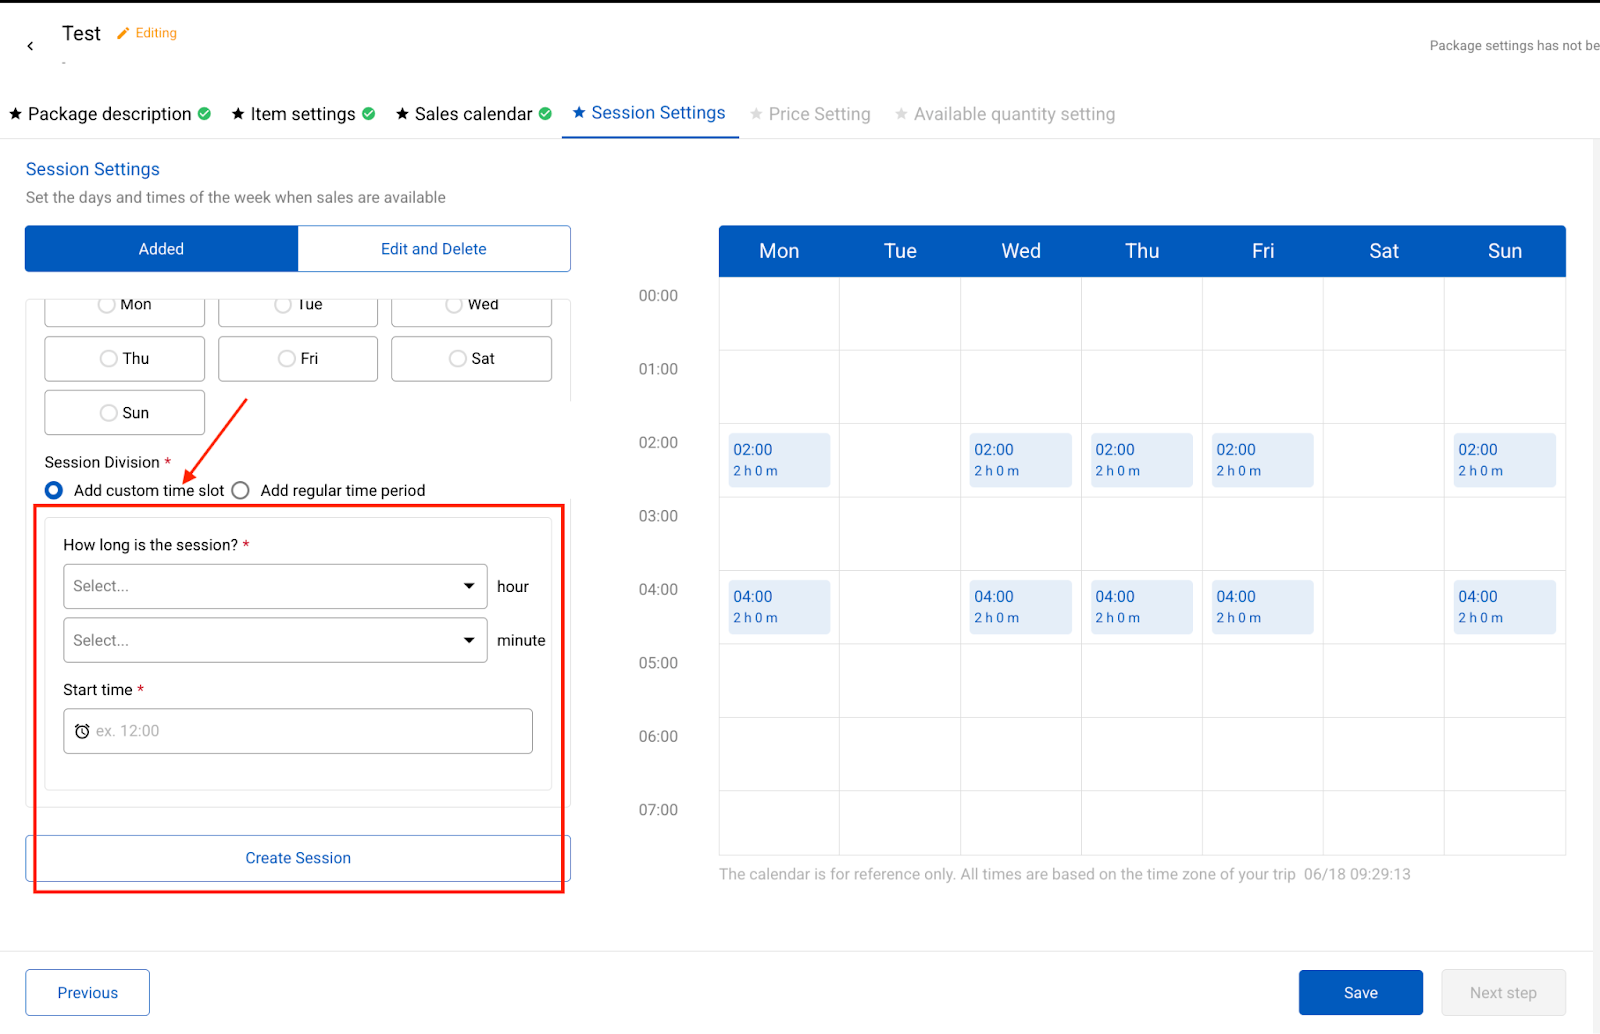Open Friday 02:00 session slot

pos(1263,460)
